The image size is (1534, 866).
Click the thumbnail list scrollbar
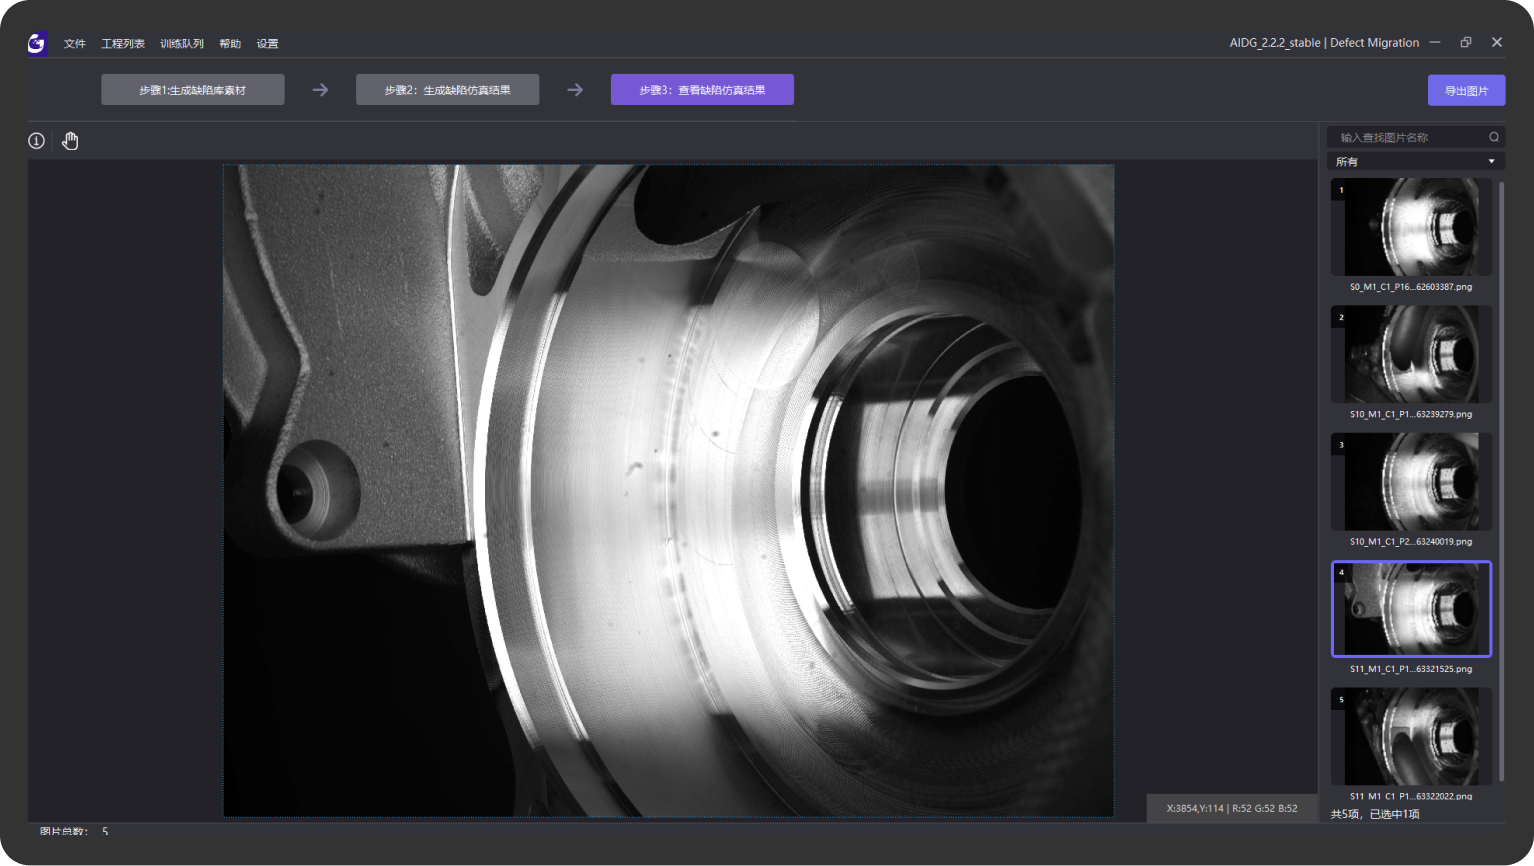(1501, 480)
